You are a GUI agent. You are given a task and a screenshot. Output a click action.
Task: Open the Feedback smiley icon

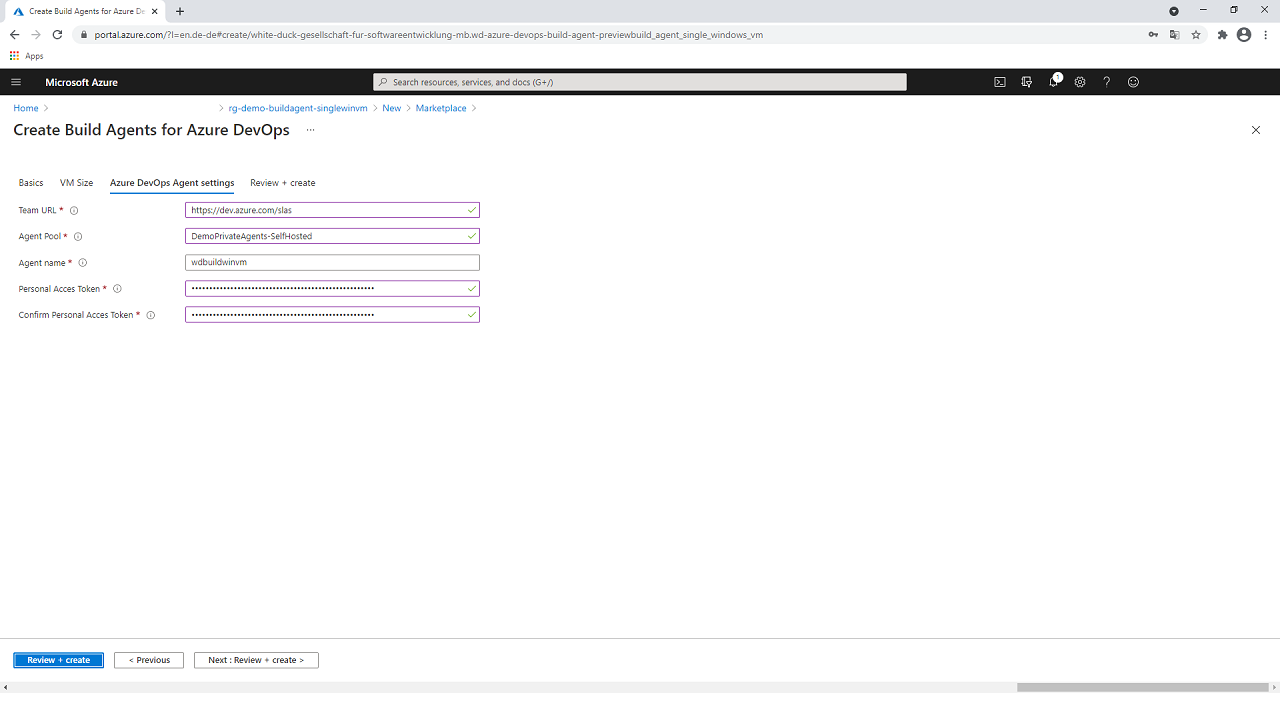pyautogui.click(x=1134, y=82)
